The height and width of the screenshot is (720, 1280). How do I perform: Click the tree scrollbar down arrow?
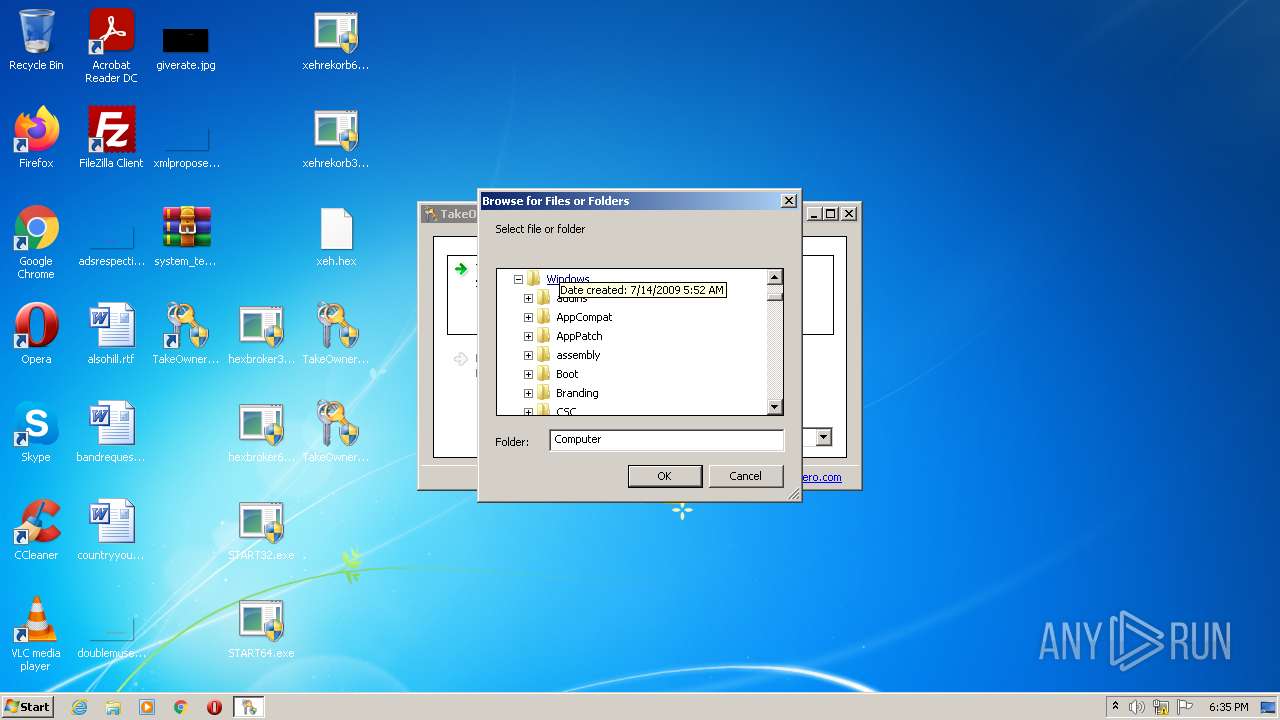point(774,407)
